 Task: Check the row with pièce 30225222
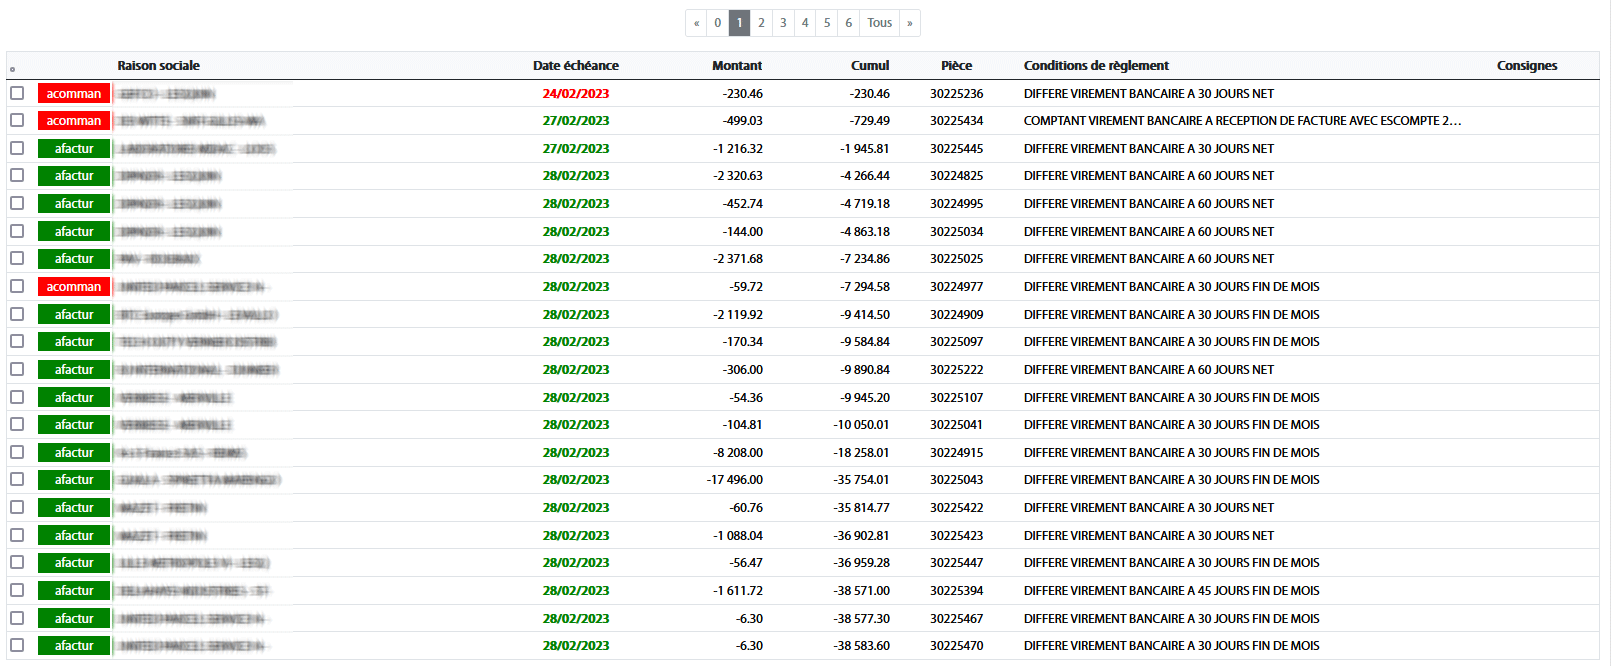pyautogui.click(x=17, y=369)
